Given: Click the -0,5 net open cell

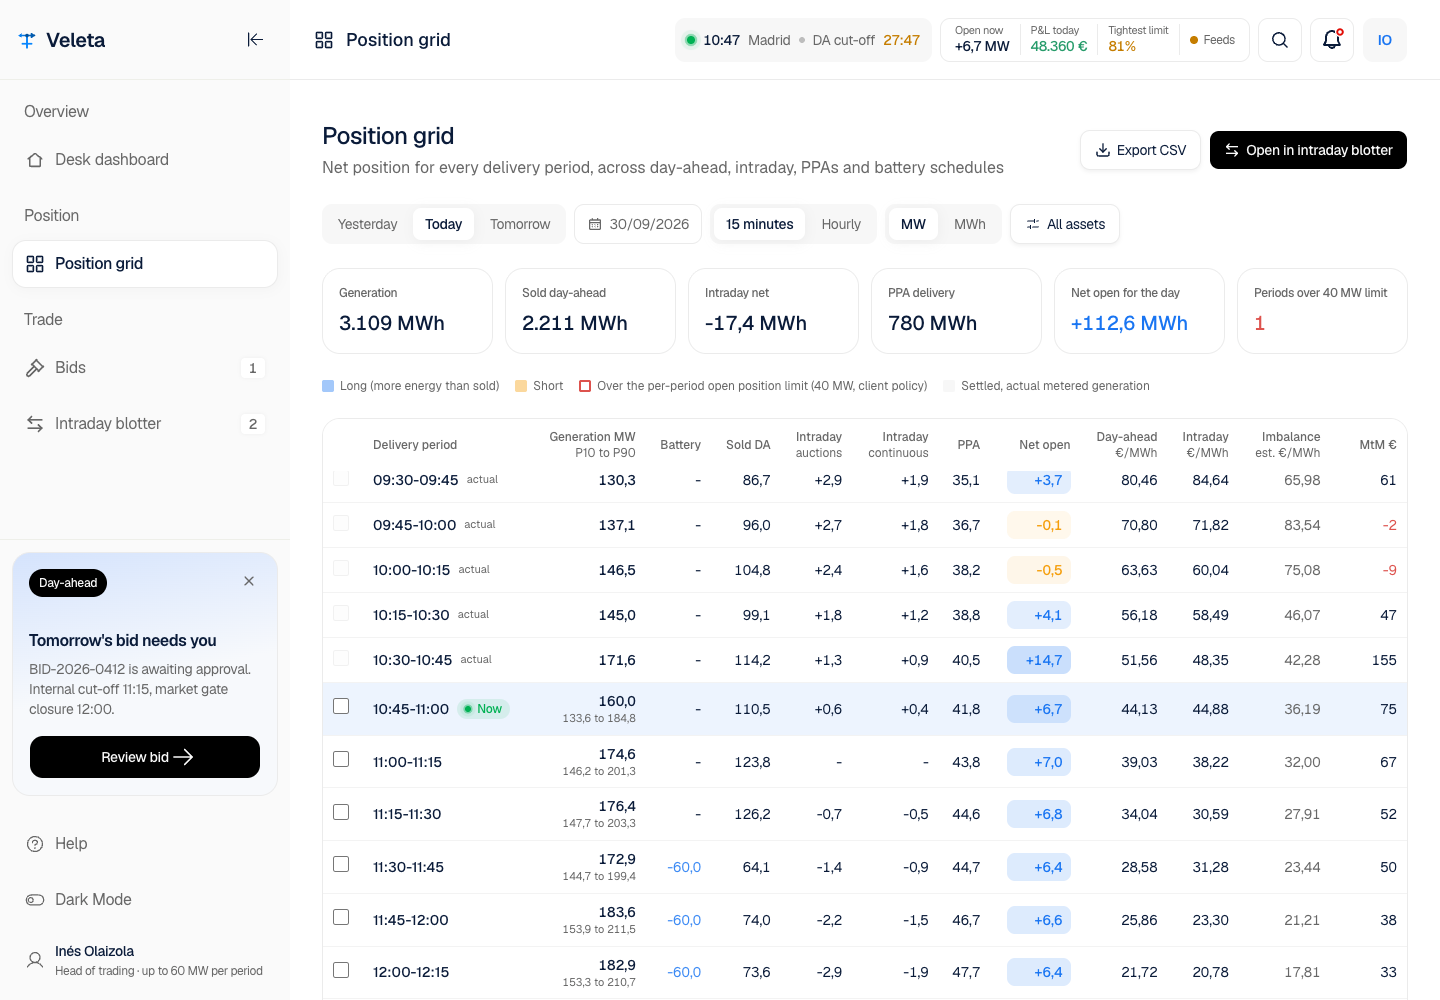Looking at the screenshot, I should tap(1039, 570).
